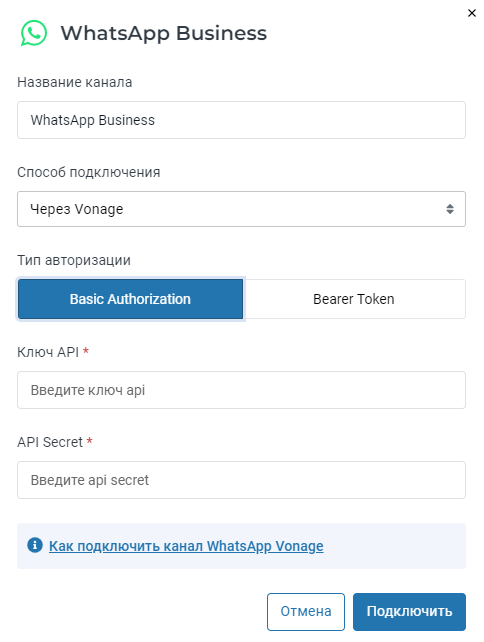Click the info icon beside help link
484x642 pixels.
35,545
